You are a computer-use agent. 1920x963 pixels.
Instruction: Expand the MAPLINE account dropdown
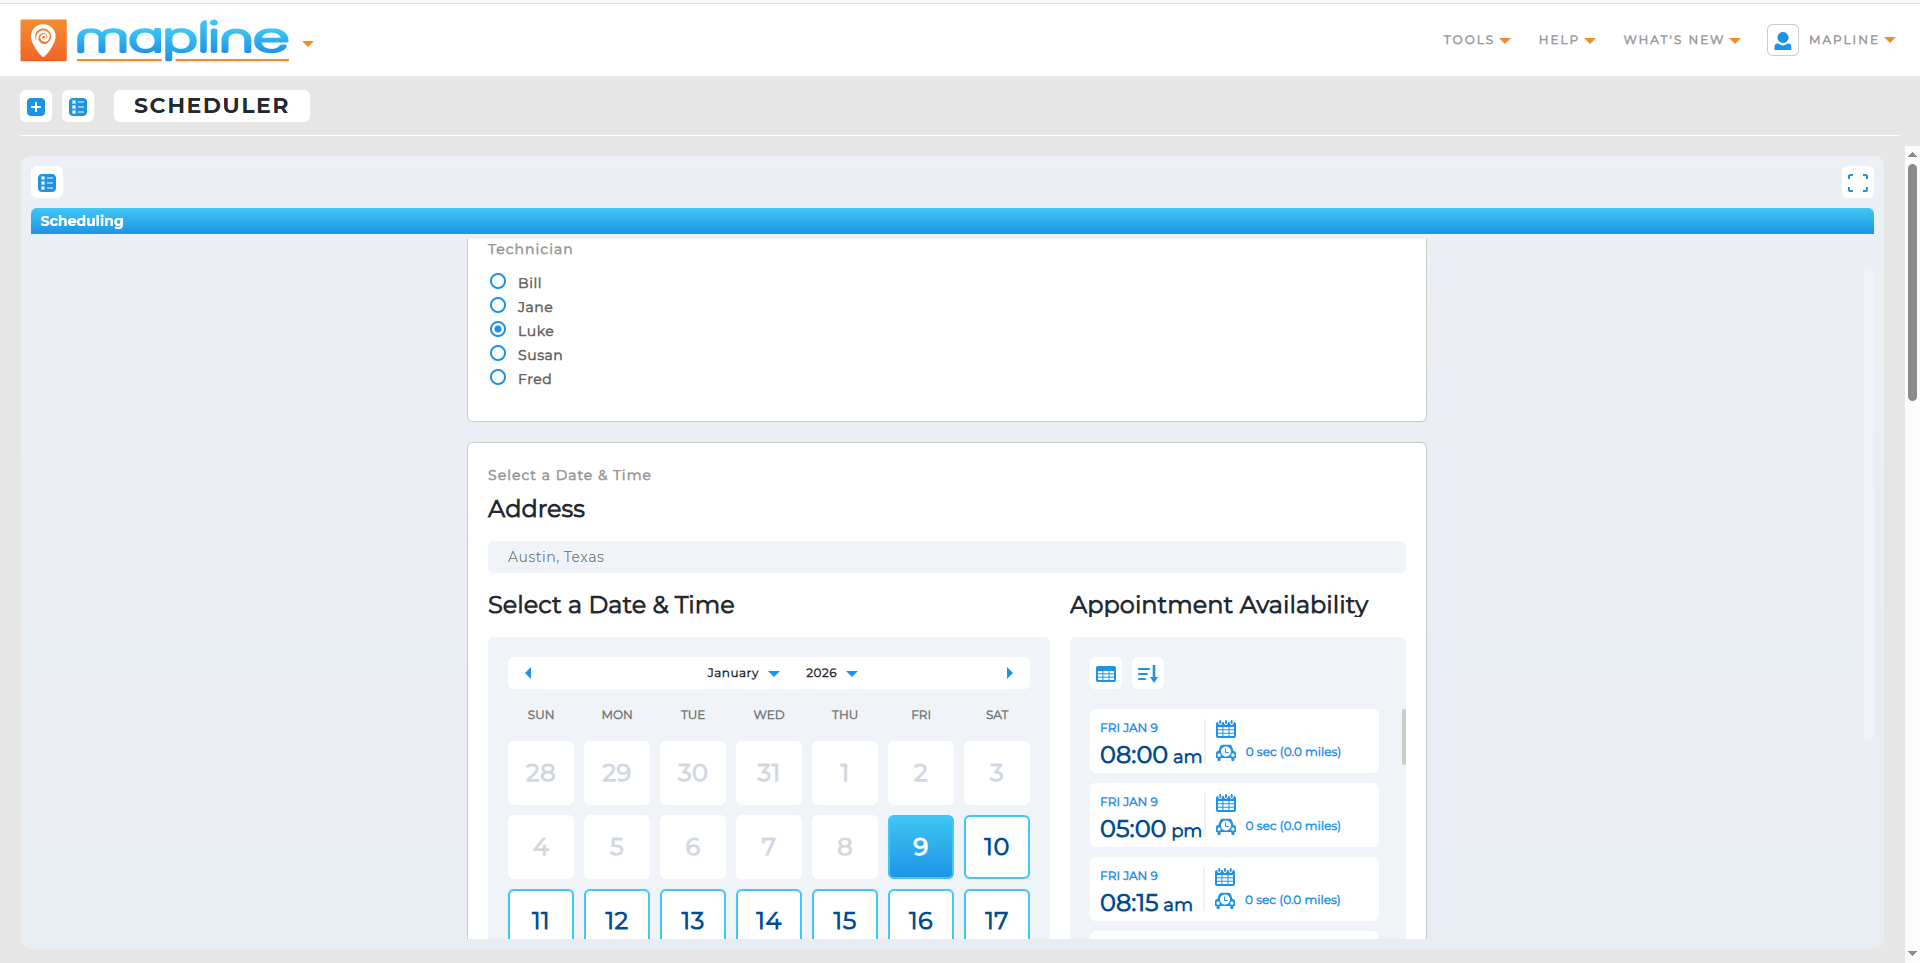(x=1851, y=40)
